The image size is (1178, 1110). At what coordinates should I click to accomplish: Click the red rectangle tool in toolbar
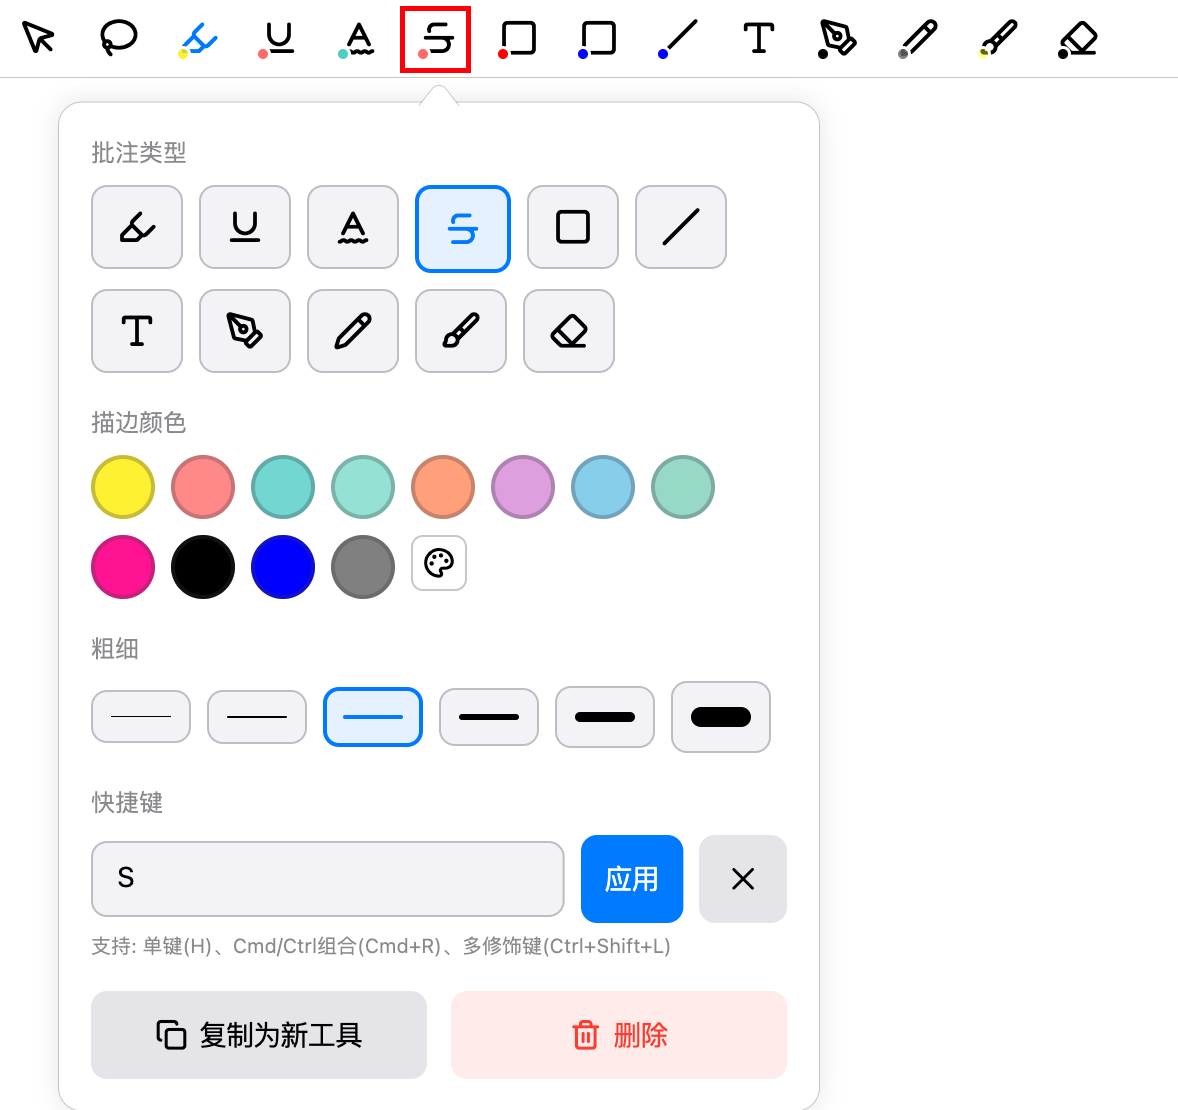click(x=517, y=39)
